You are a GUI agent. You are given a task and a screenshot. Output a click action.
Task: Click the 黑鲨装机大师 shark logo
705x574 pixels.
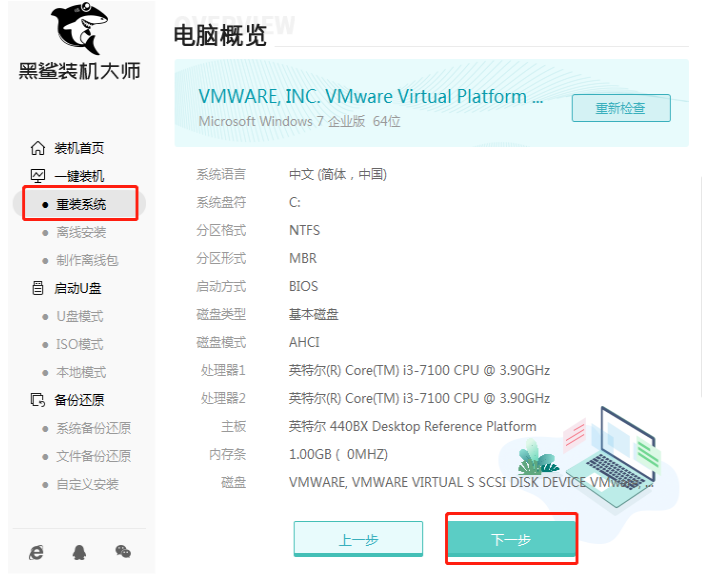pyautogui.click(x=78, y=30)
